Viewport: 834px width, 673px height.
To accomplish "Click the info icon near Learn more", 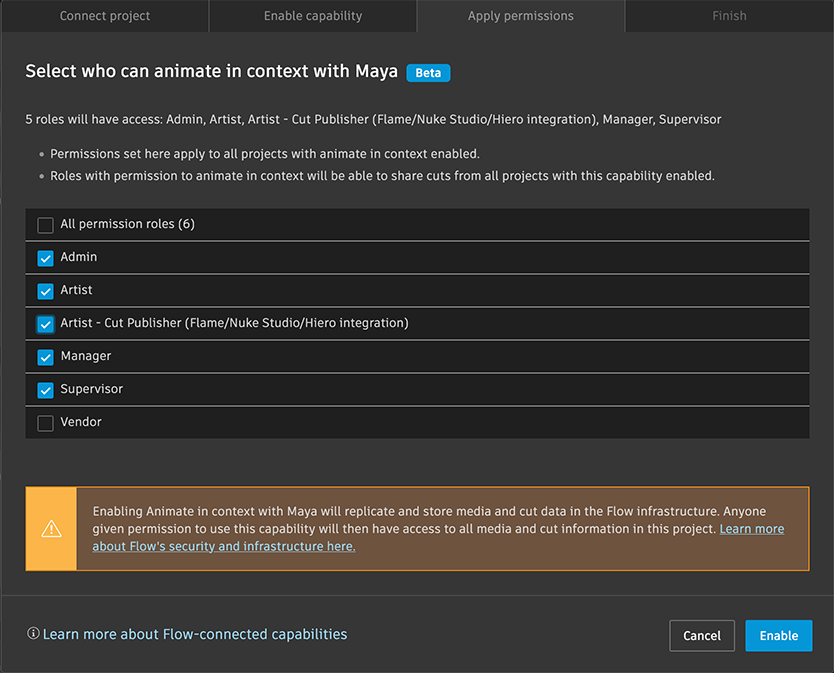I will click(x=33, y=634).
